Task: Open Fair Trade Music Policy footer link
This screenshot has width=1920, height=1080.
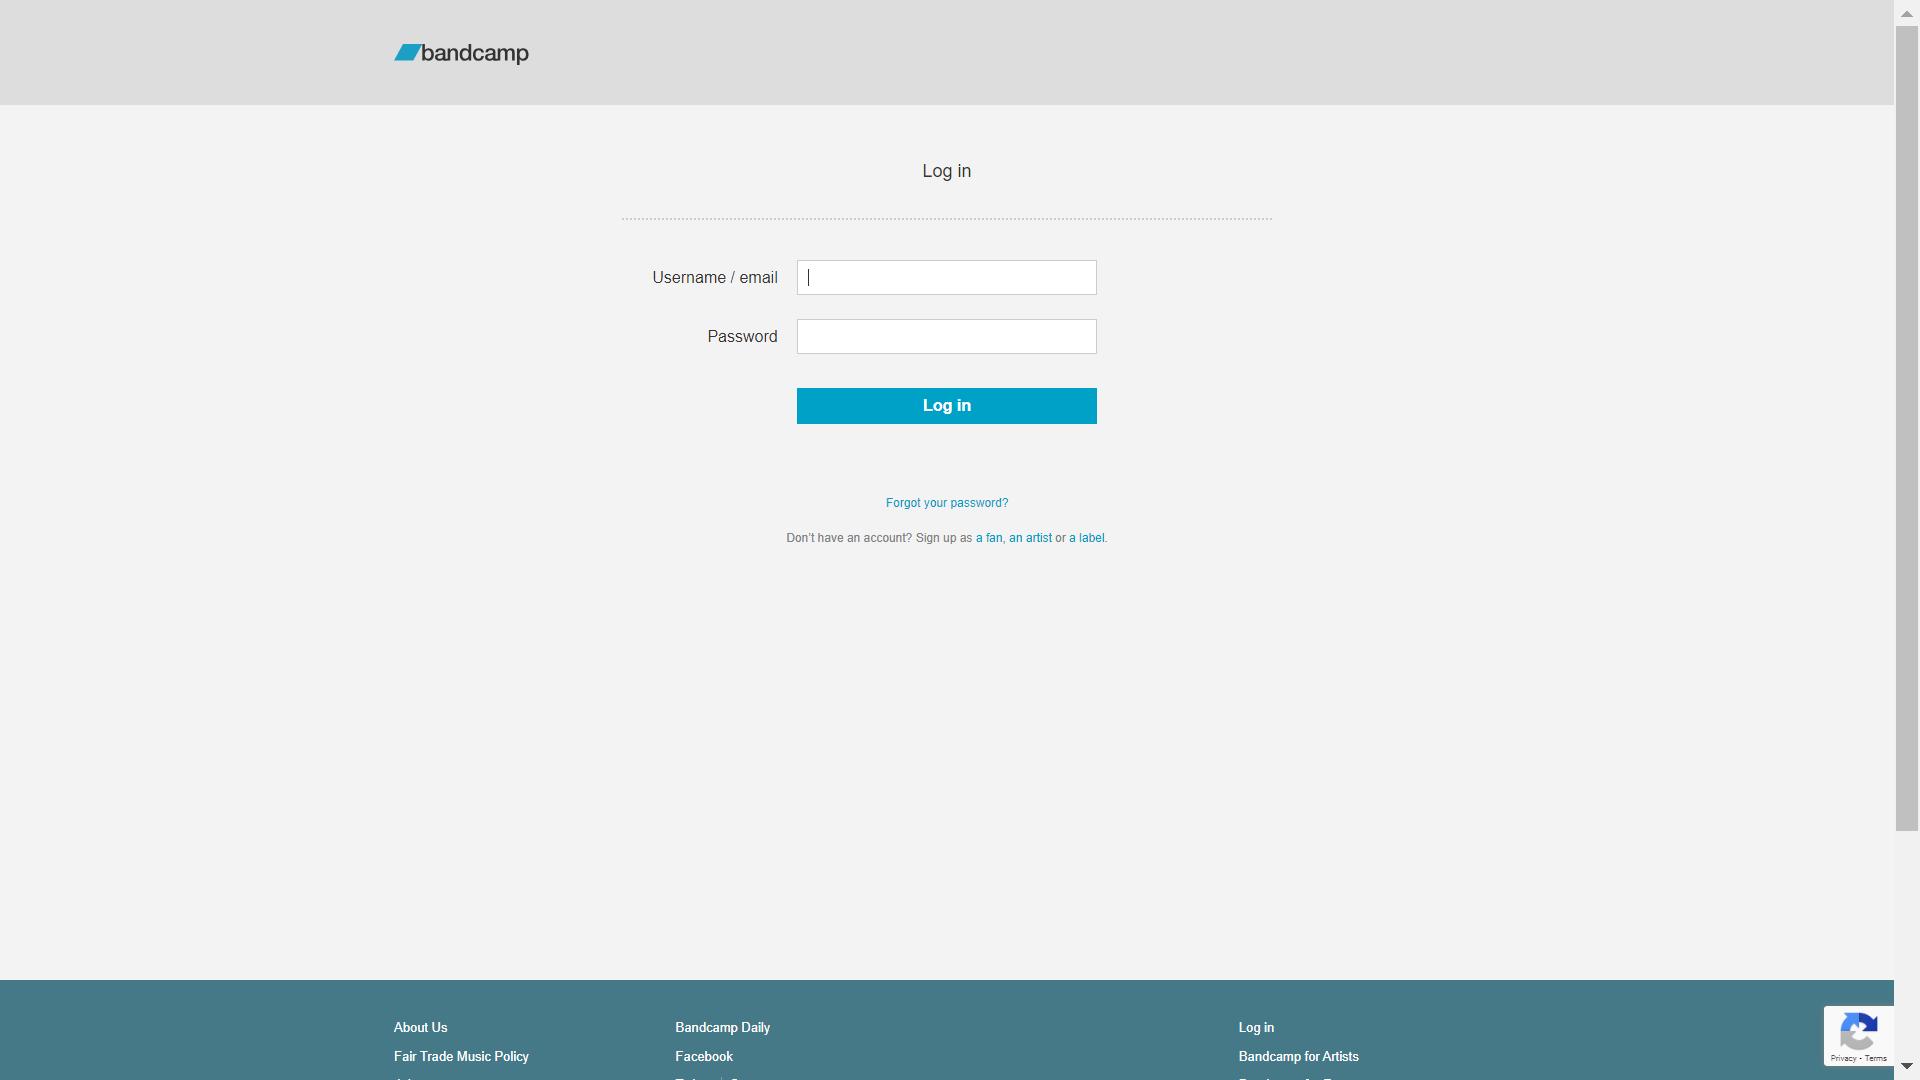Action: tap(461, 1056)
